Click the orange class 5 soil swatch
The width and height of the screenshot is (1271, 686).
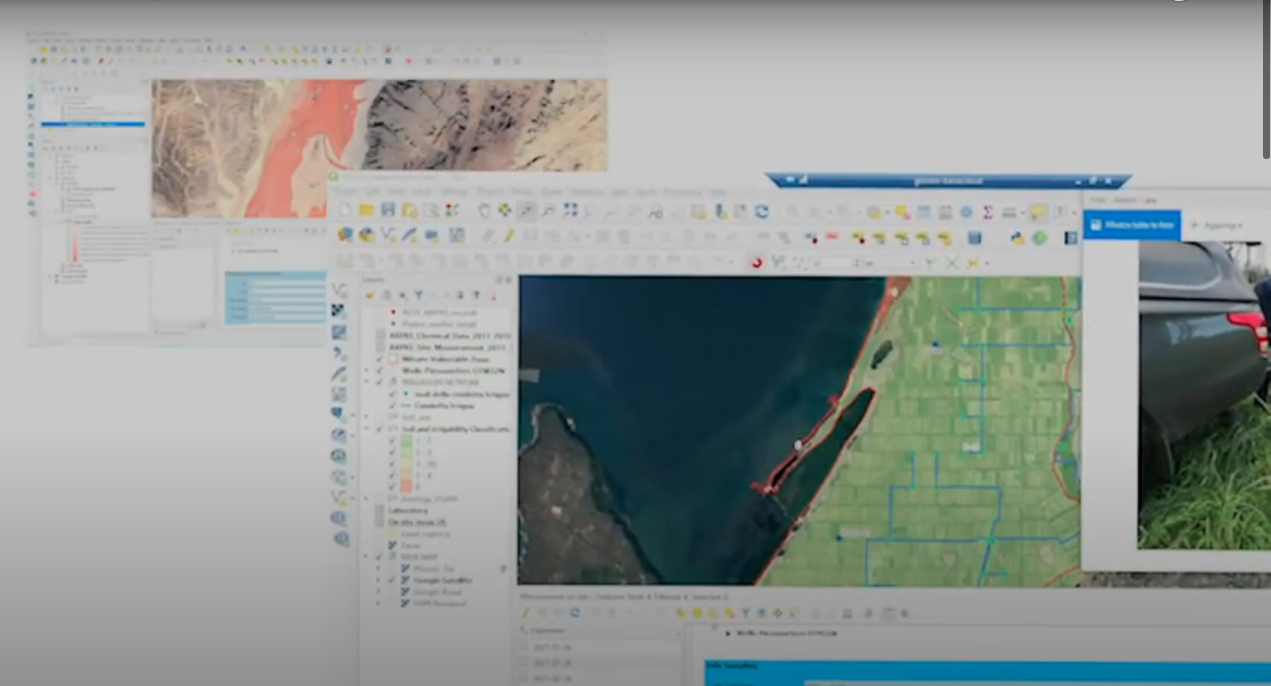point(407,487)
